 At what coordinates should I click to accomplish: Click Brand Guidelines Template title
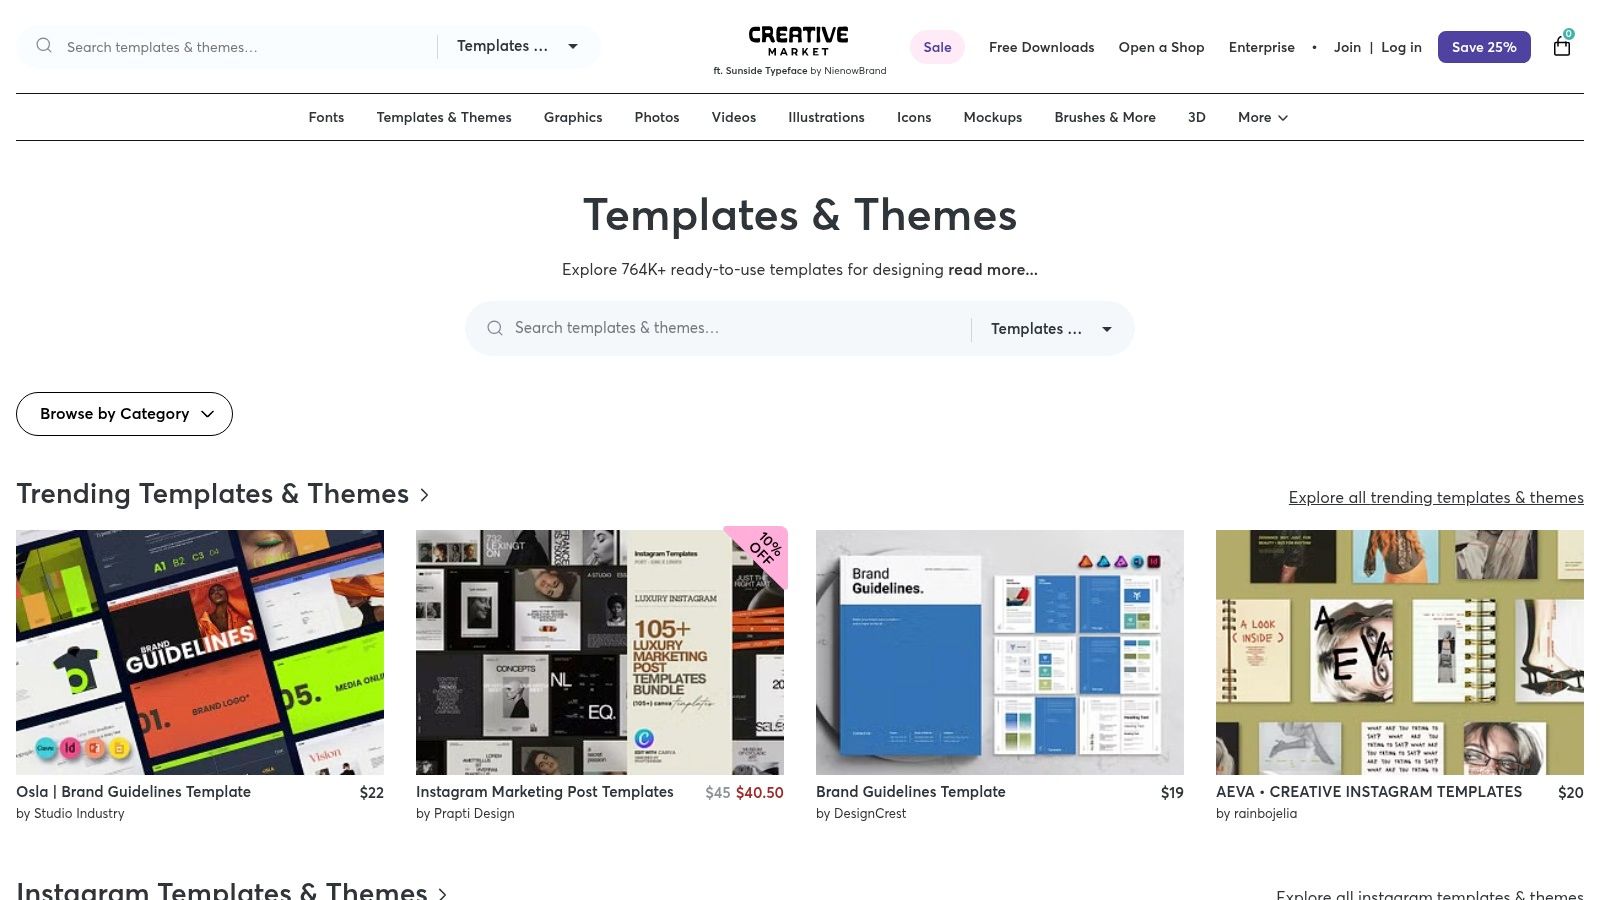(x=911, y=791)
